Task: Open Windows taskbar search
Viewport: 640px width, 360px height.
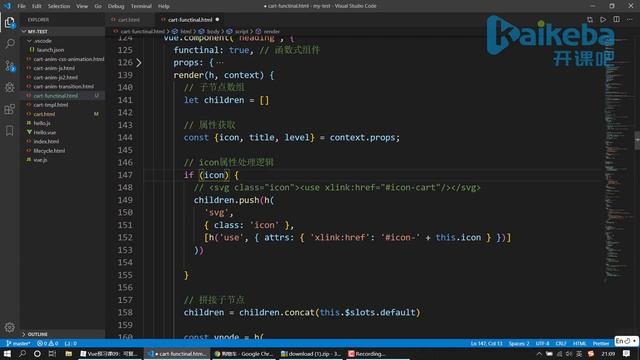Action: (22, 354)
